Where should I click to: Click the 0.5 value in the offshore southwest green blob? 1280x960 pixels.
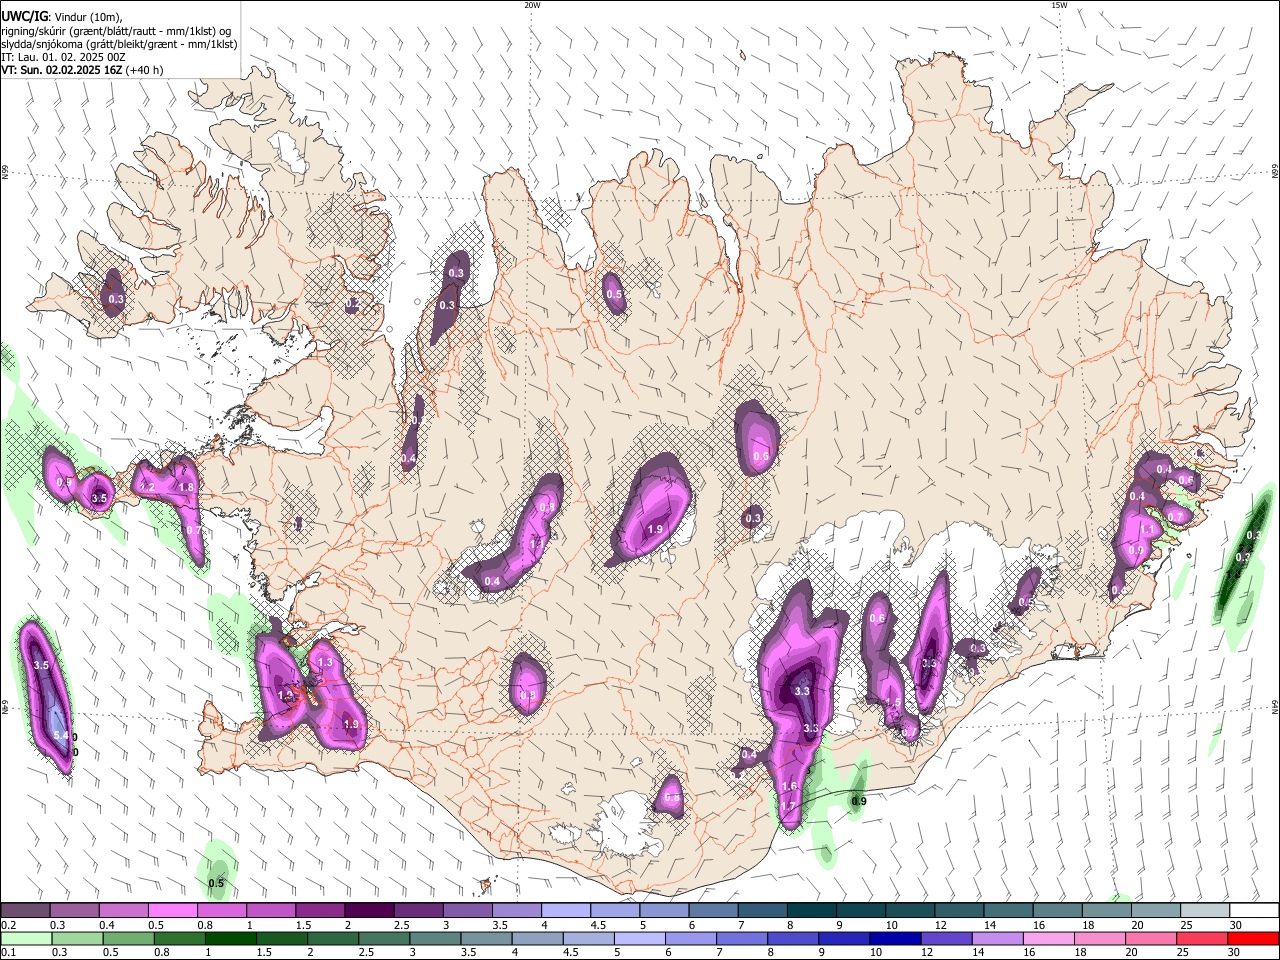click(x=216, y=883)
